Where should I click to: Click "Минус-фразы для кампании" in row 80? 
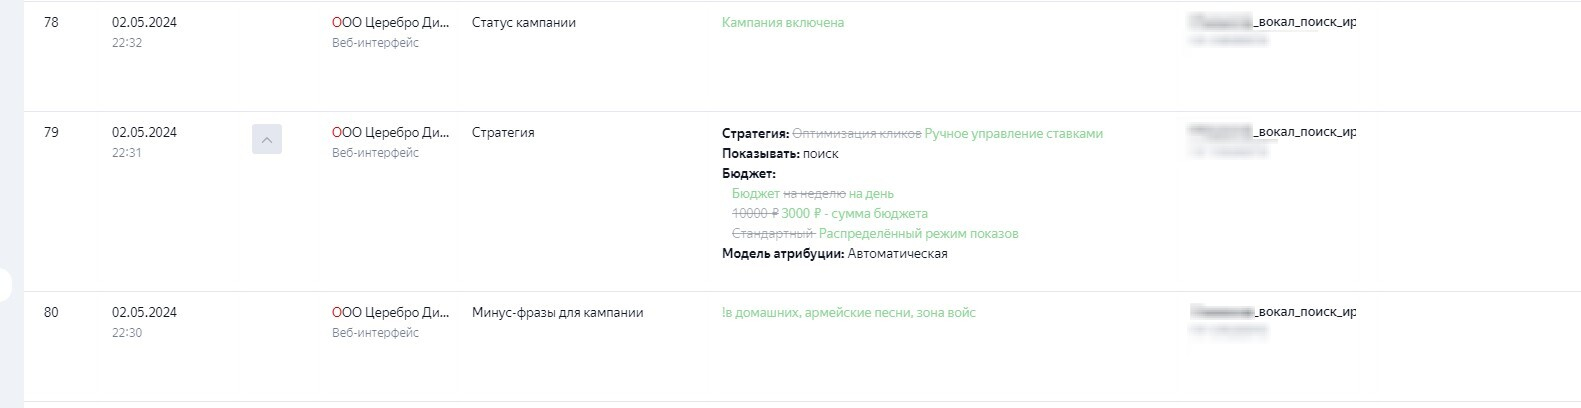pyautogui.click(x=557, y=313)
